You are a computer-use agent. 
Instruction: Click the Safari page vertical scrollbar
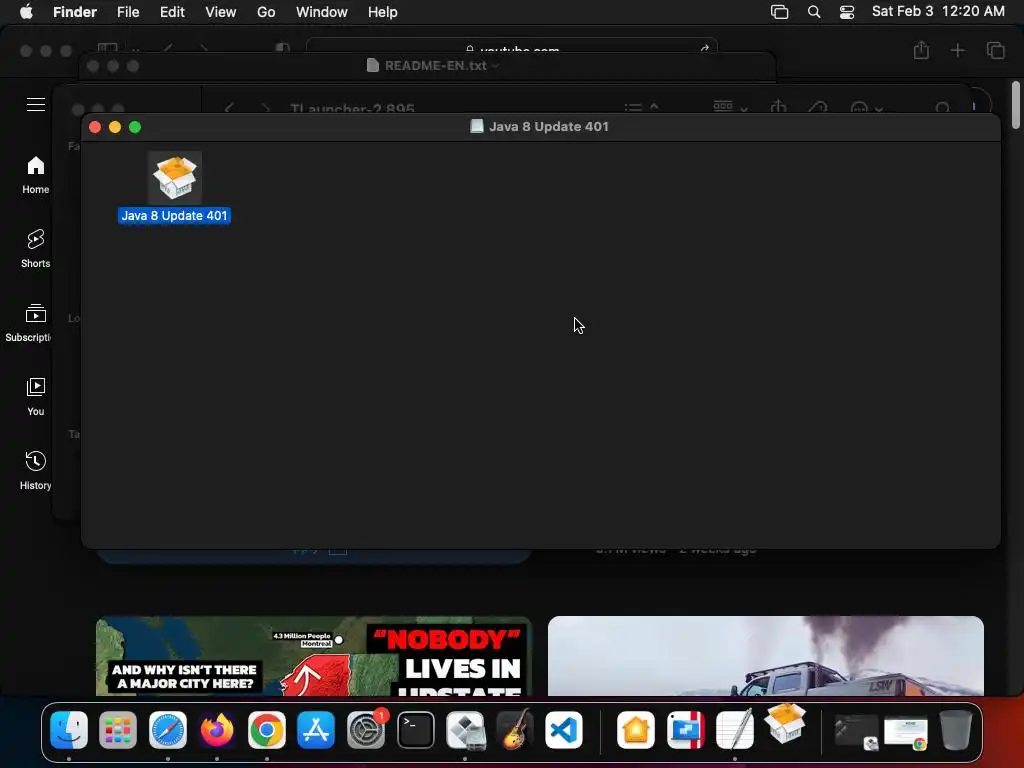point(1016,104)
